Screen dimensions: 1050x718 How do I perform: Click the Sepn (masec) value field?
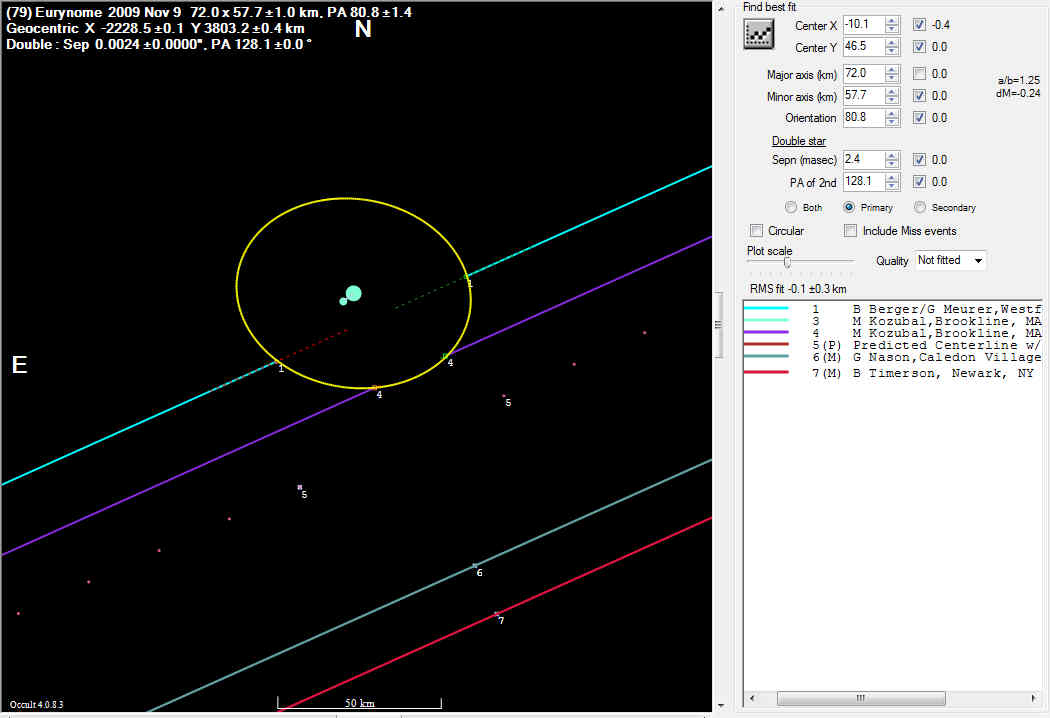pyautogui.click(x=864, y=159)
